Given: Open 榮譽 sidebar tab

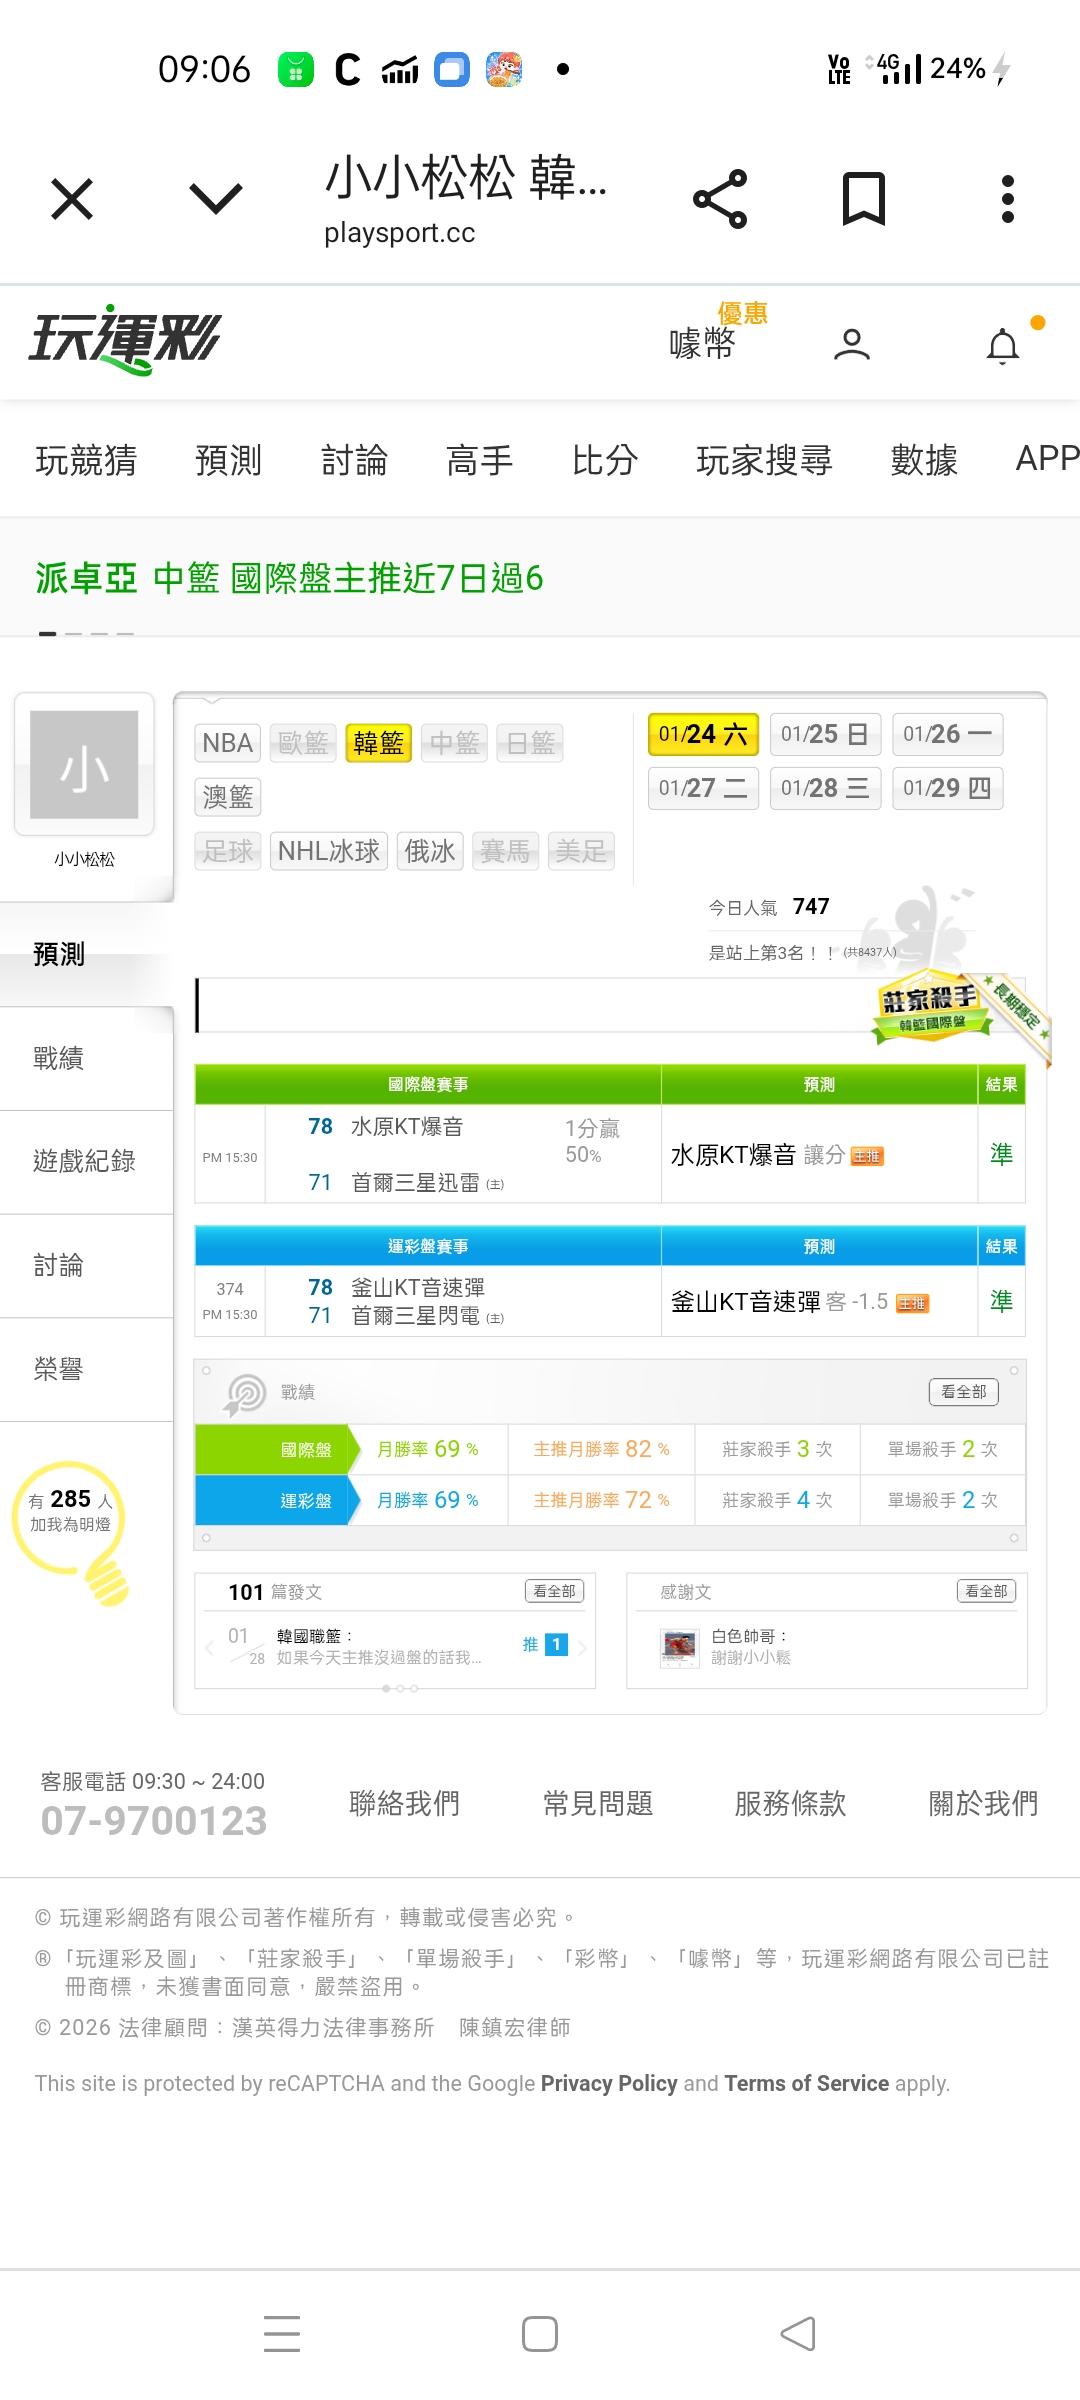Looking at the screenshot, I should tap(86, 1370).
